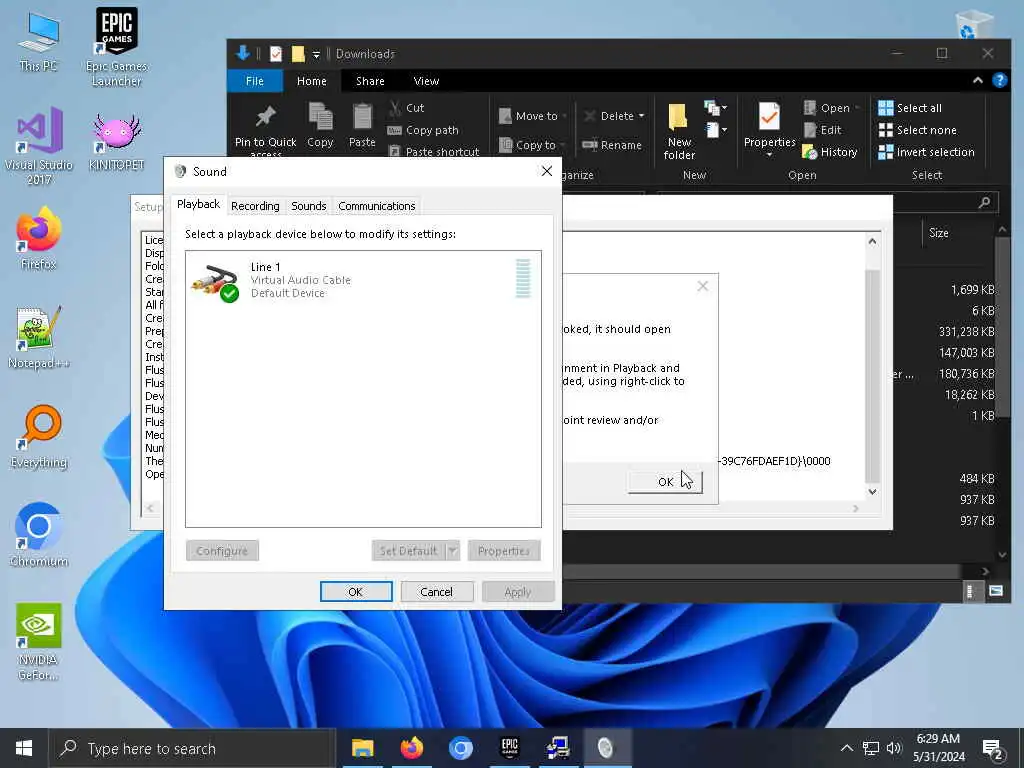Expand the Delete dropdown arrow
This screenshot has width=1024, height=768.
click(x=641, y=116)
